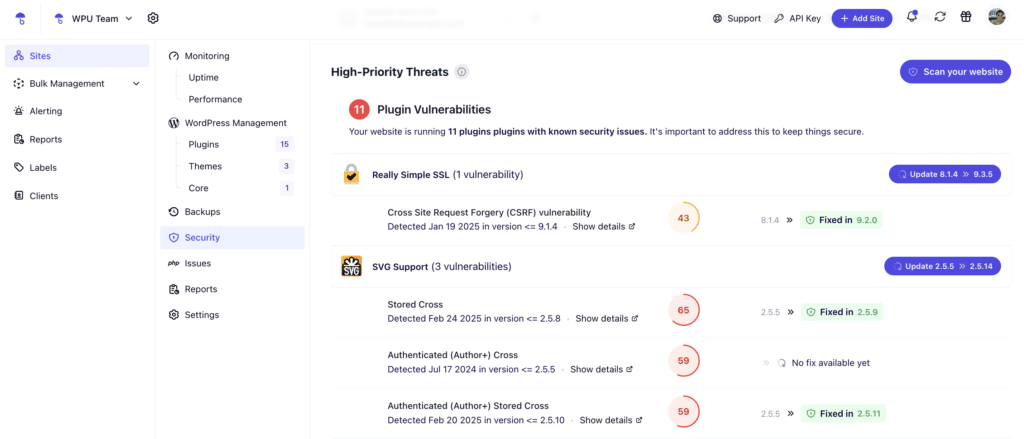The width and height of the screenshot is (1024, 439).
Task: Open Performance under Monitoring
Action: (215, 99)
